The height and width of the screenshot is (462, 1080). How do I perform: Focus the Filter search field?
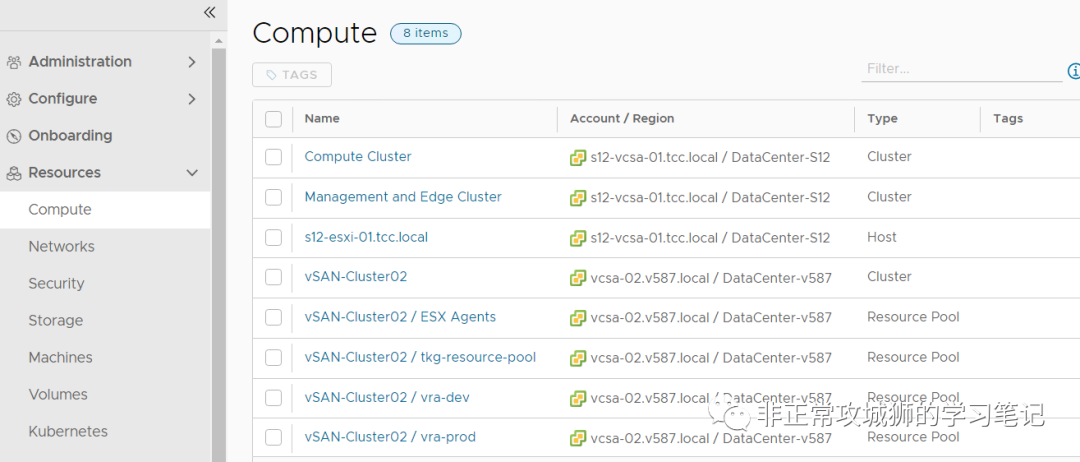pyautogui.click(x=960, y=69)
